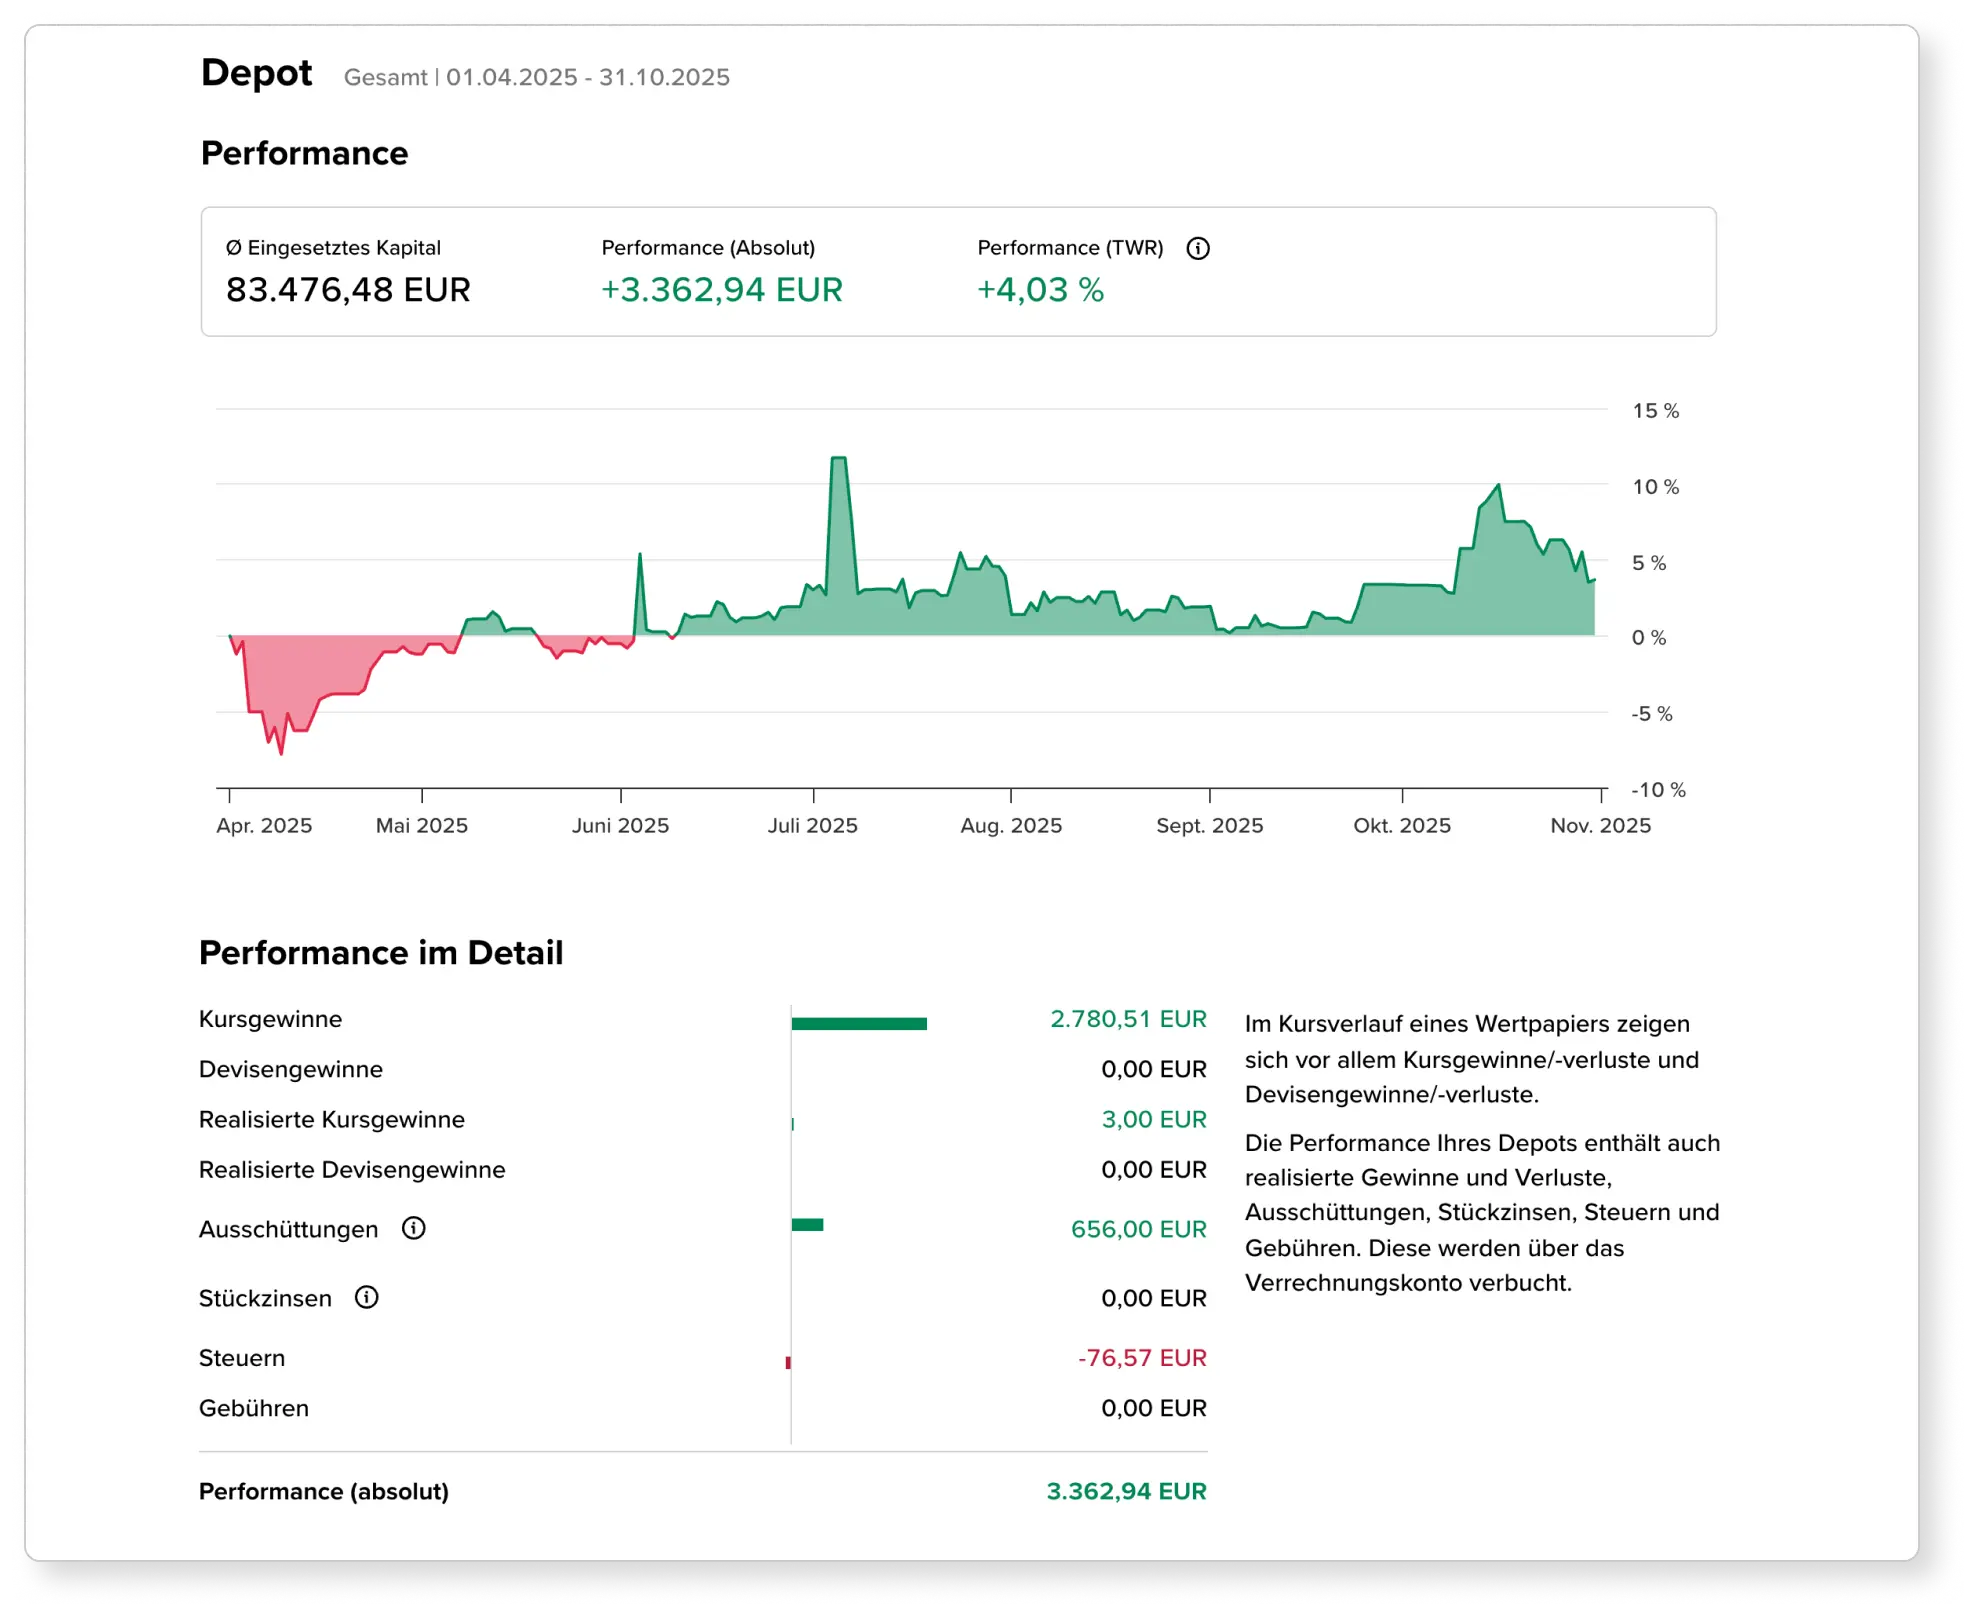The width and height of the screenshot is (1968, 1604).
Task: Open the Stückzinsen info tooltip
Action: [367, 1297]
